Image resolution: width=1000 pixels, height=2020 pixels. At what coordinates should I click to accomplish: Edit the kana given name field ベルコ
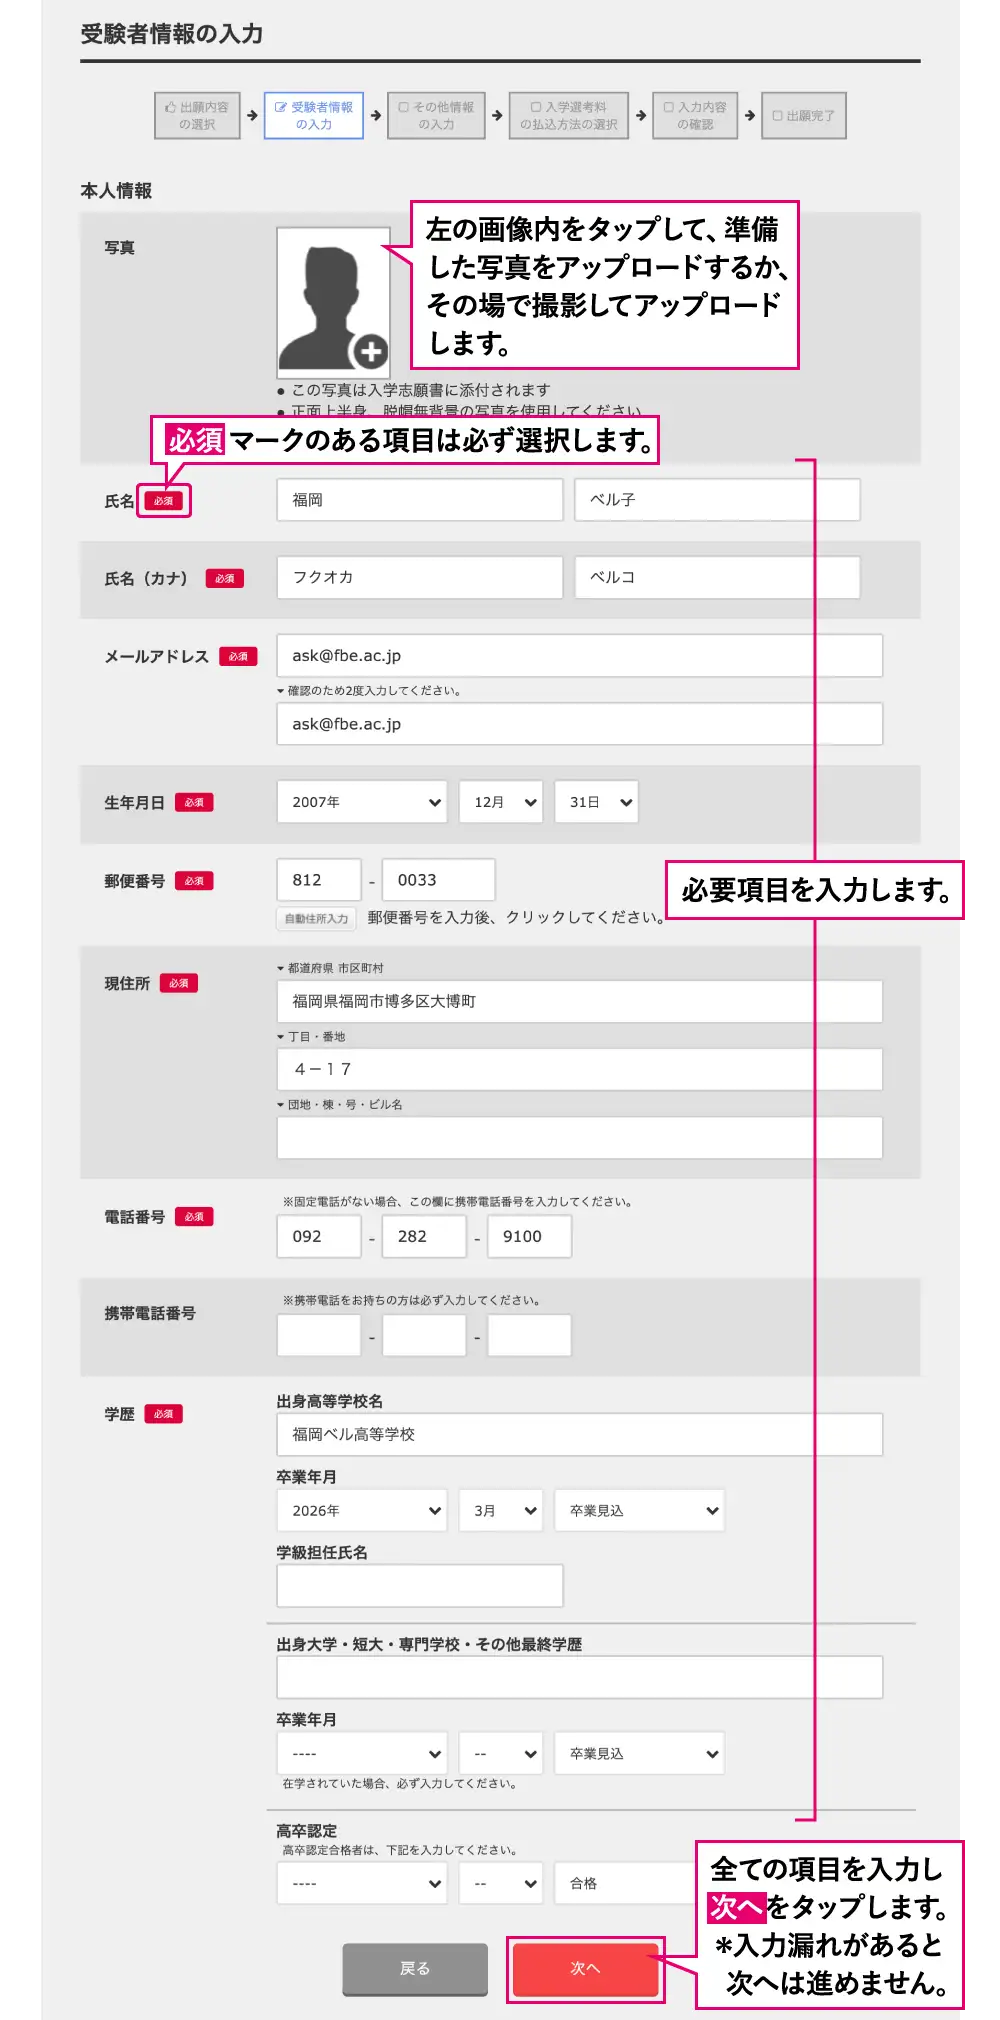point(717,578)
